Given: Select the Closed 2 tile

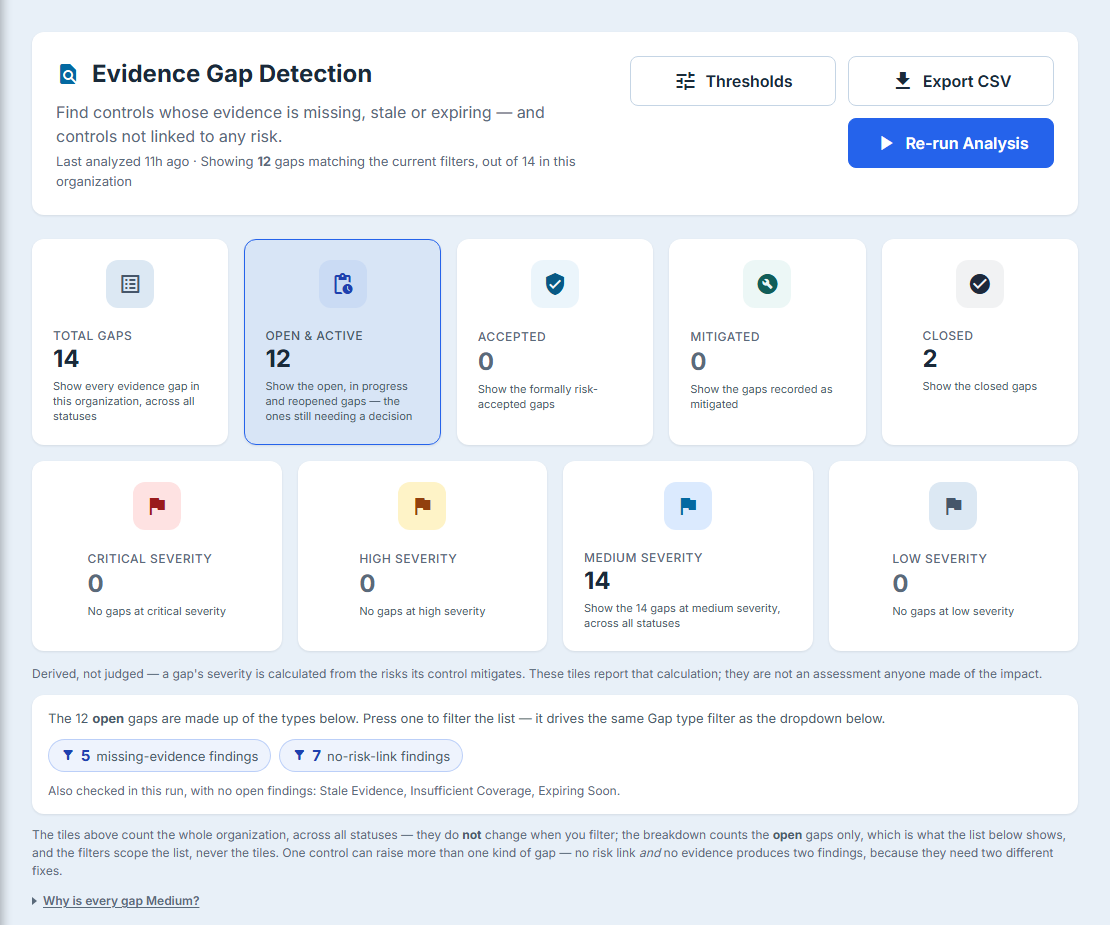Looking at the screenshot, I should pyautogui.click(x=980, y=342).
